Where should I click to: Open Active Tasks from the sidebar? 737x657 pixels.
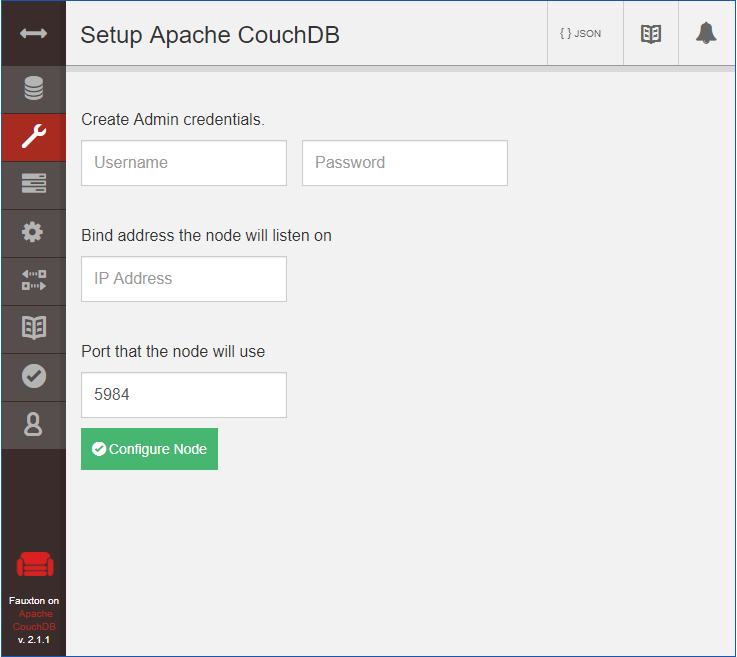[x=33, y=185]
